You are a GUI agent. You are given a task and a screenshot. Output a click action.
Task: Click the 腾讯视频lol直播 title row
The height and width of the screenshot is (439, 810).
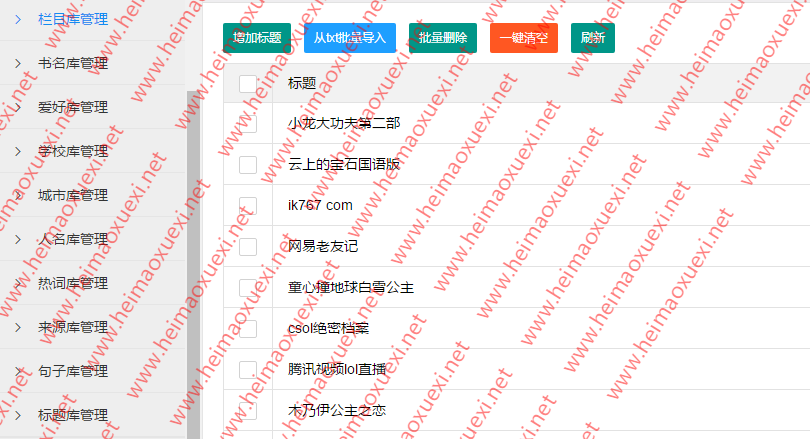click(343, 369)
